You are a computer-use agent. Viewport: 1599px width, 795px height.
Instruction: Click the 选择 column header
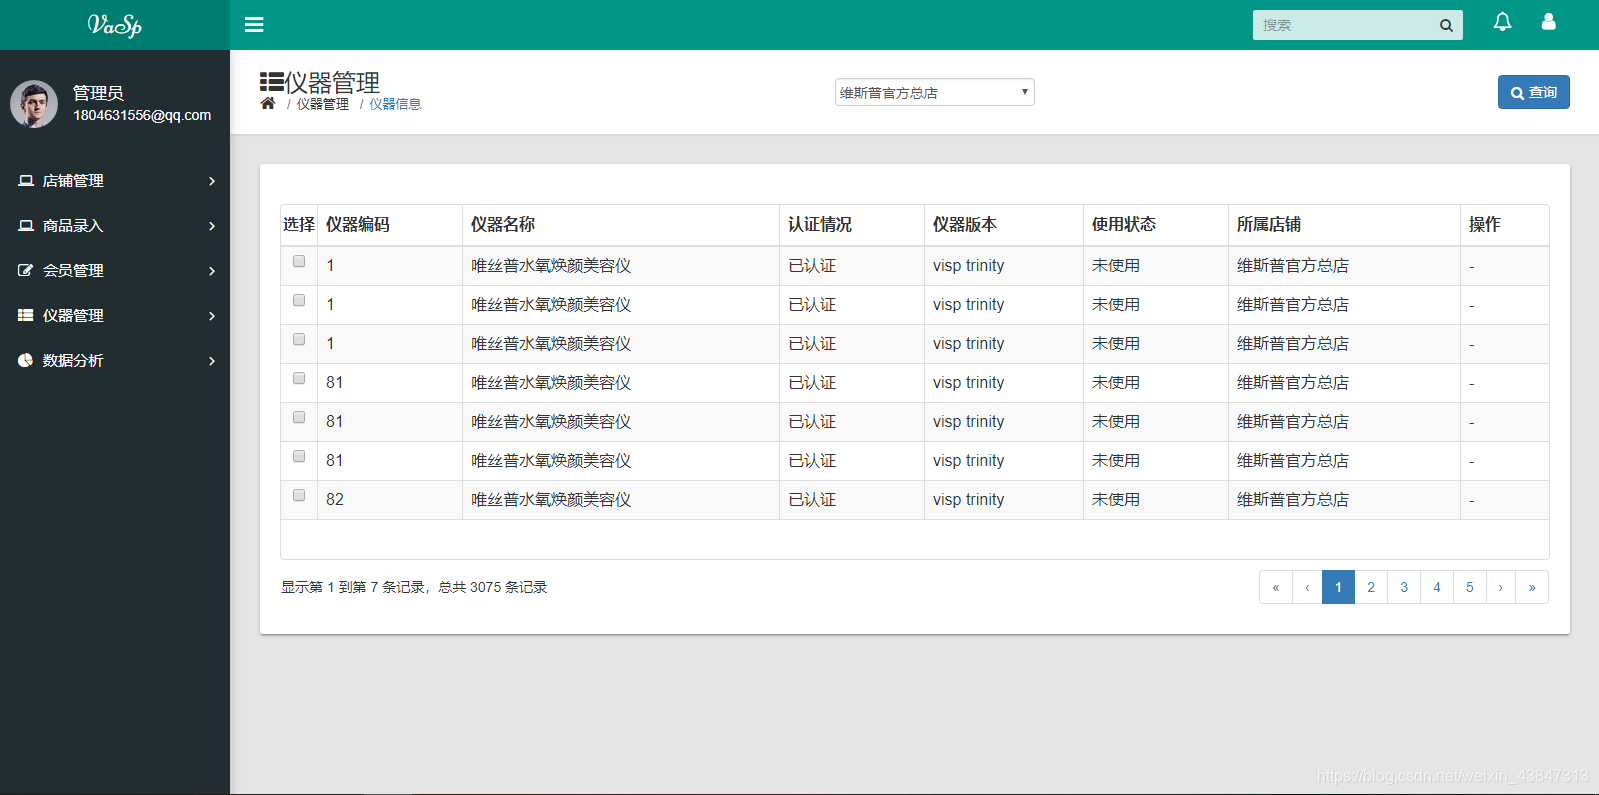(299, 224)
